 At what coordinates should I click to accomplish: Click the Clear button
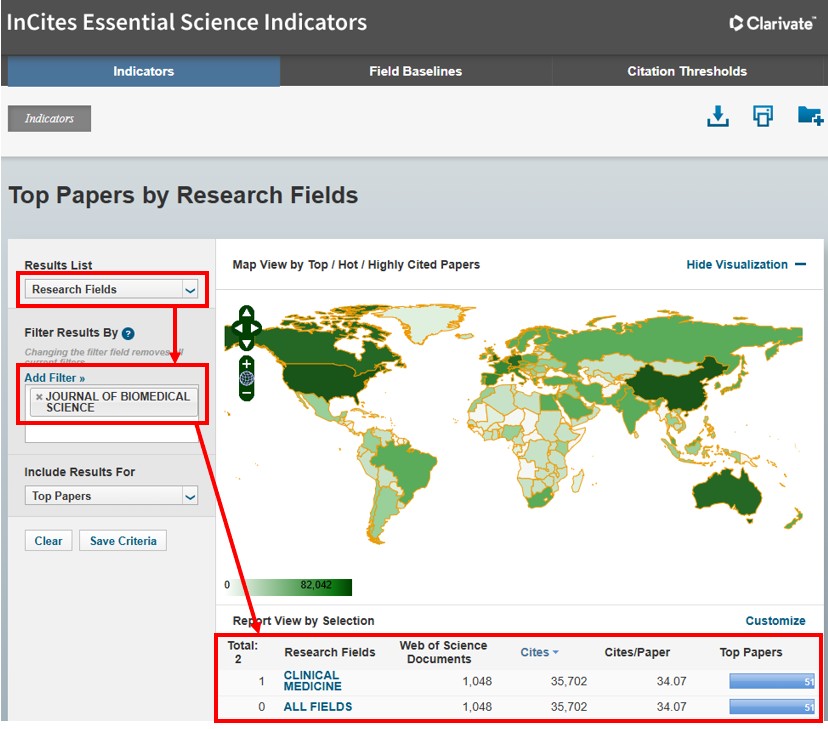pos(48,541)
